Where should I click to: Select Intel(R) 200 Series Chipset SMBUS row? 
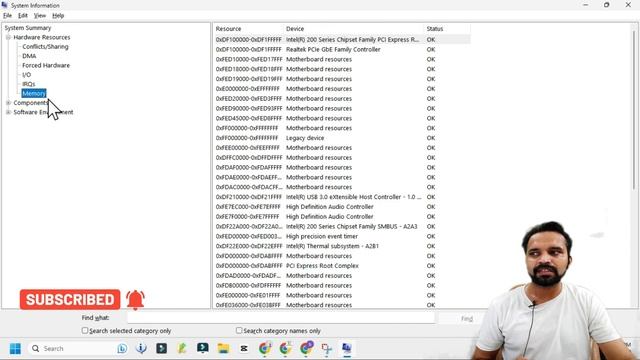[x=342, y=227]
